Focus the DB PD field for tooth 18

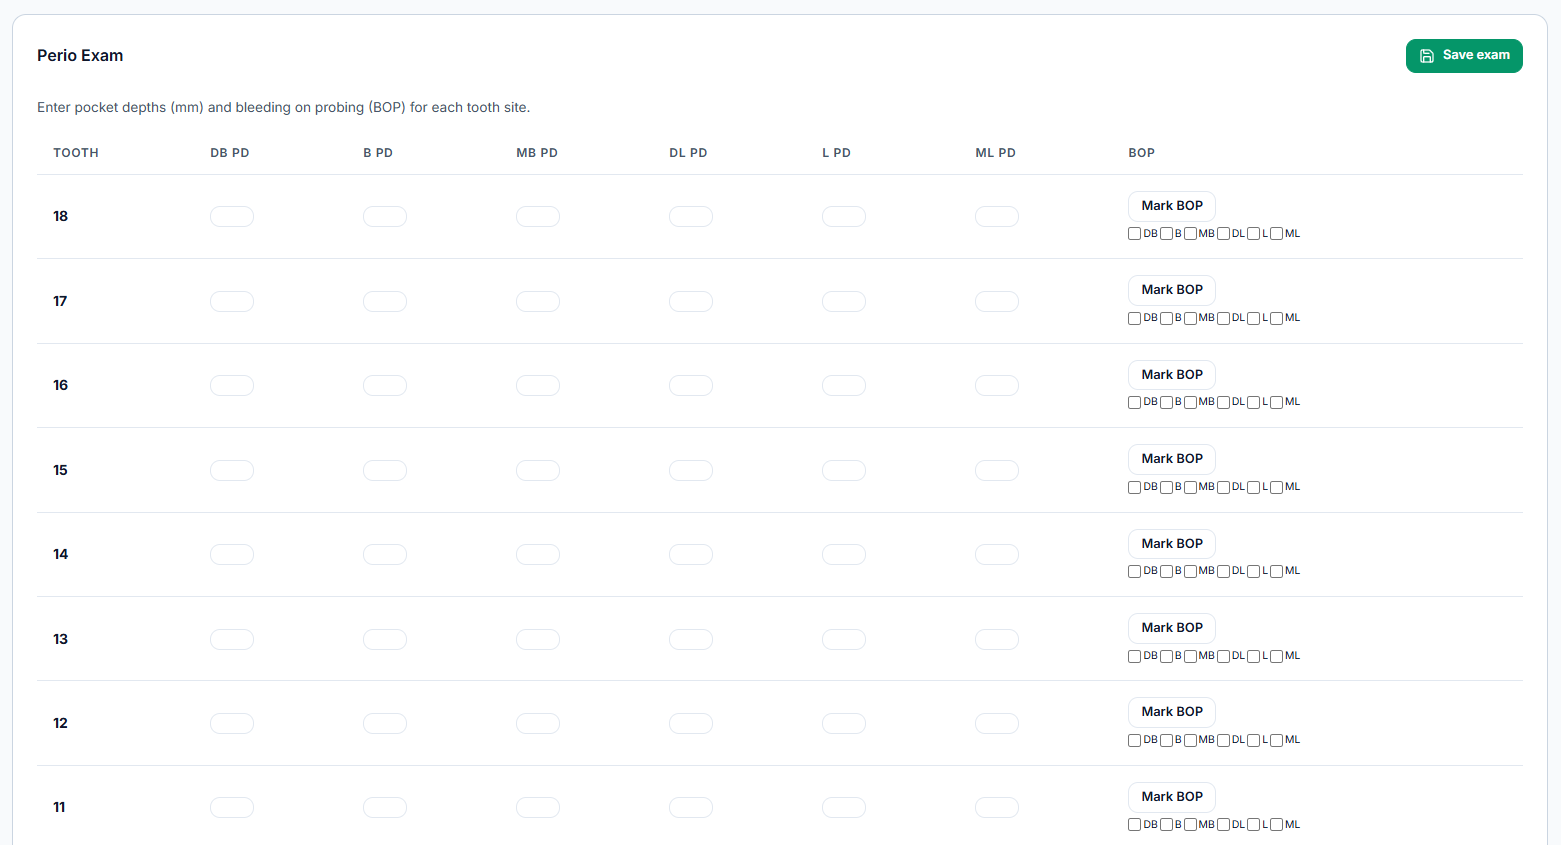click(232, 217)
